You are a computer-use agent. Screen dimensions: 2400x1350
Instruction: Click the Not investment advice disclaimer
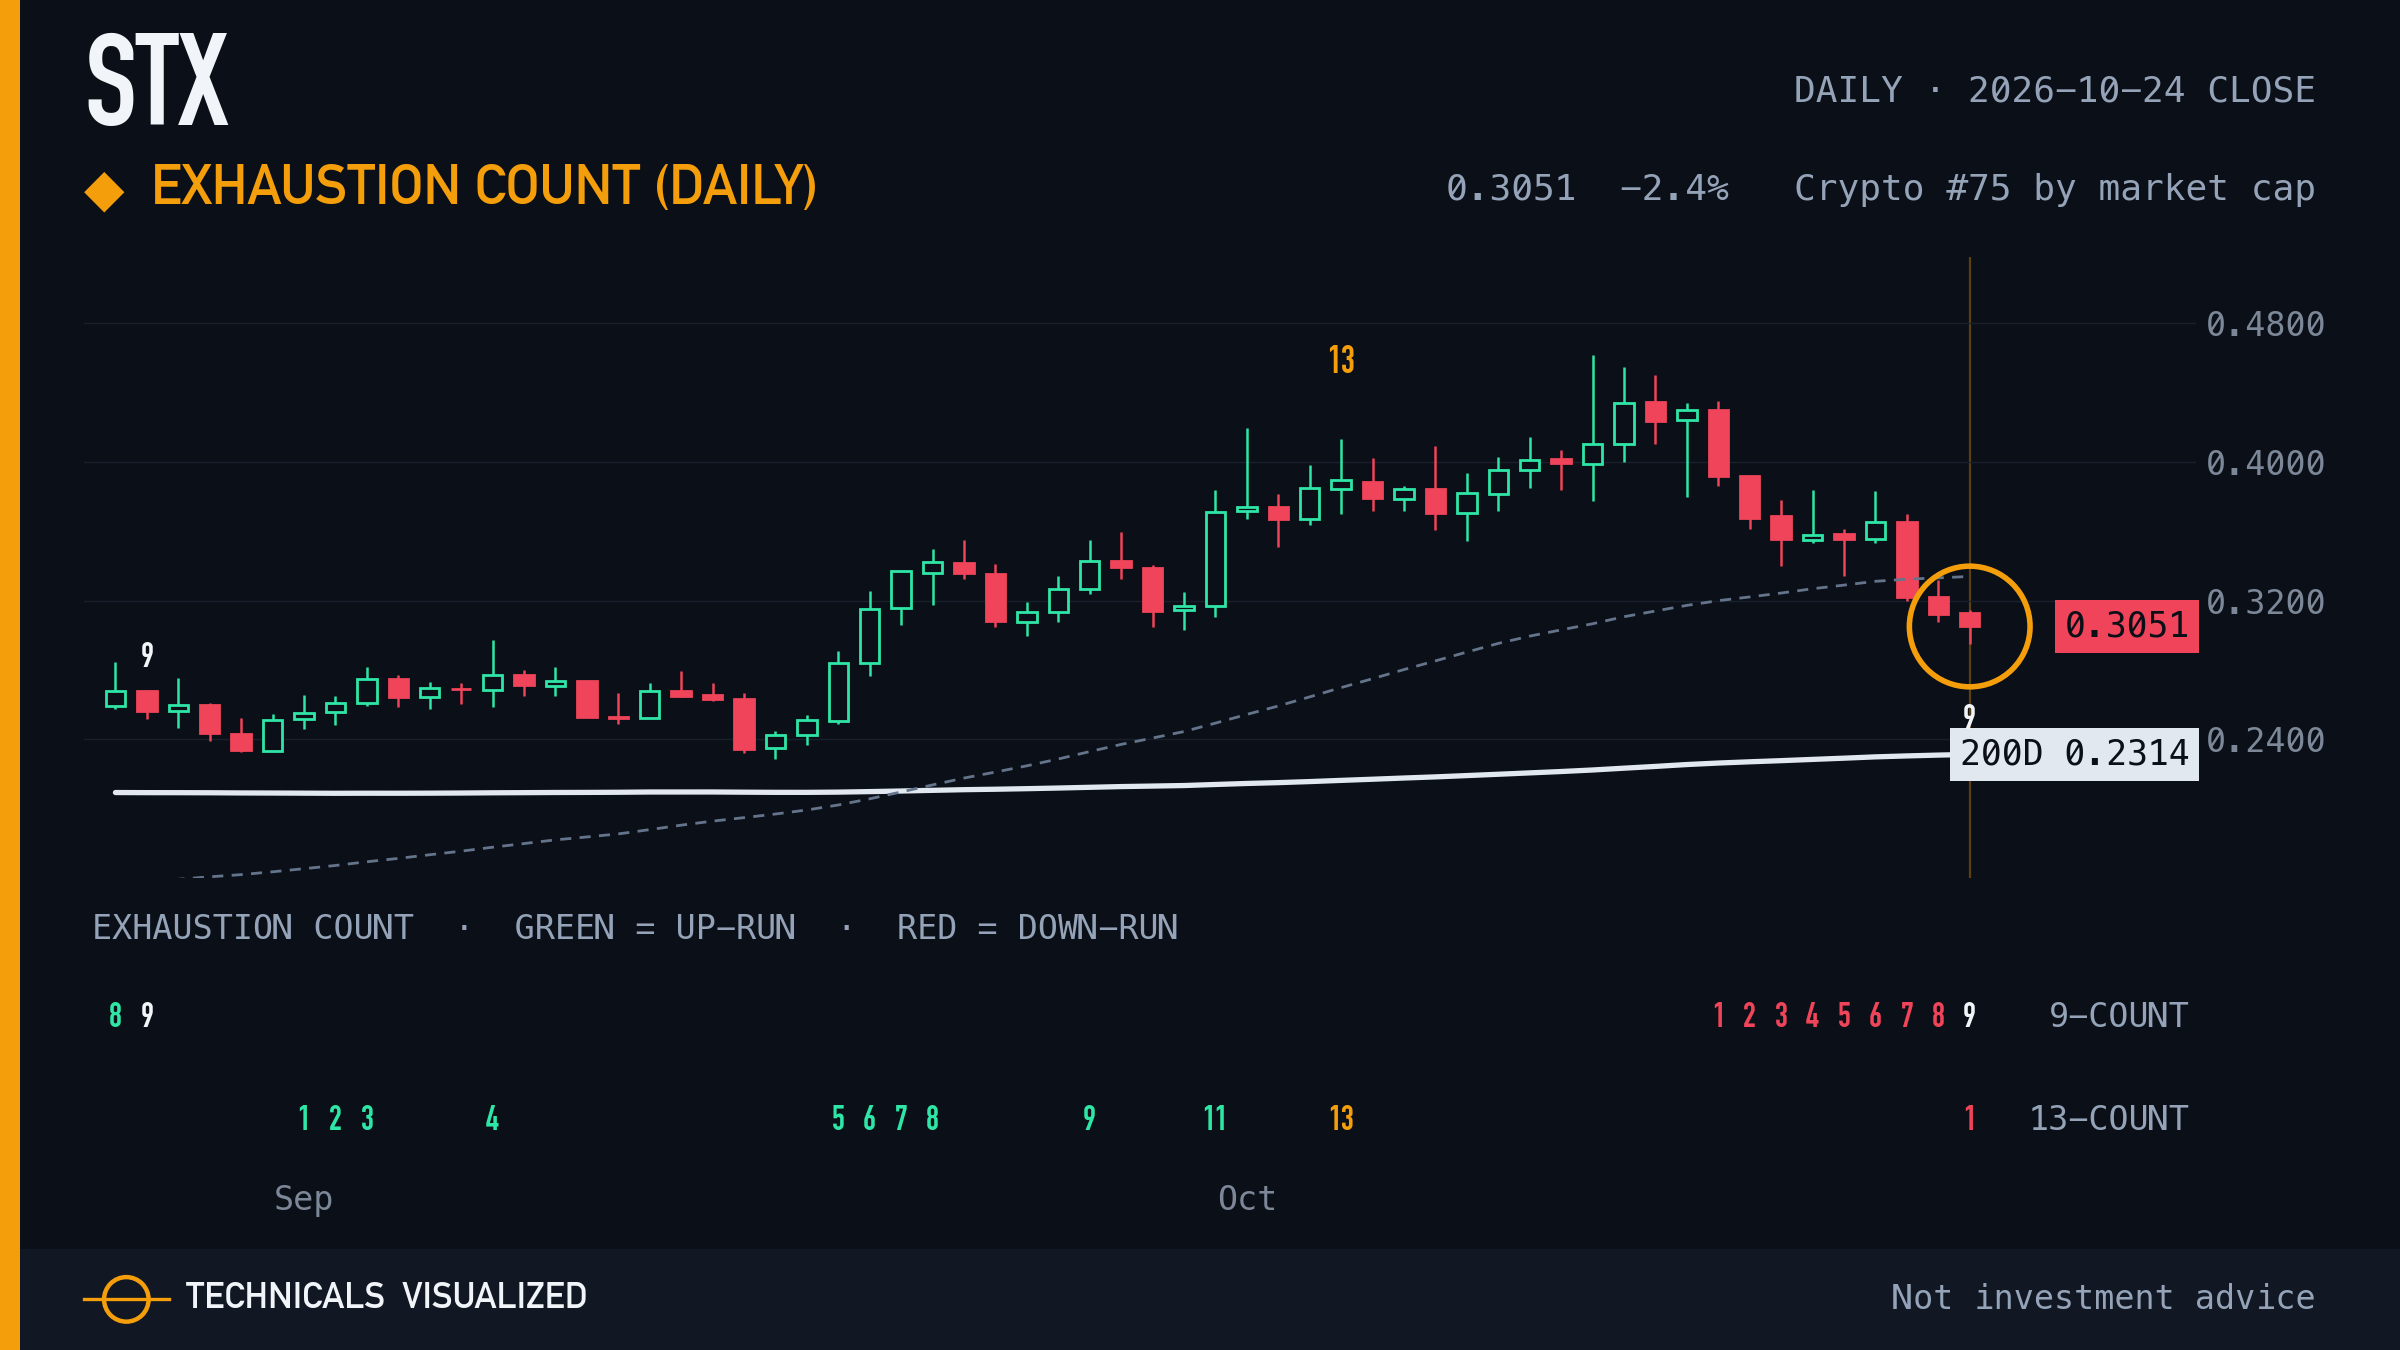2103,1297
